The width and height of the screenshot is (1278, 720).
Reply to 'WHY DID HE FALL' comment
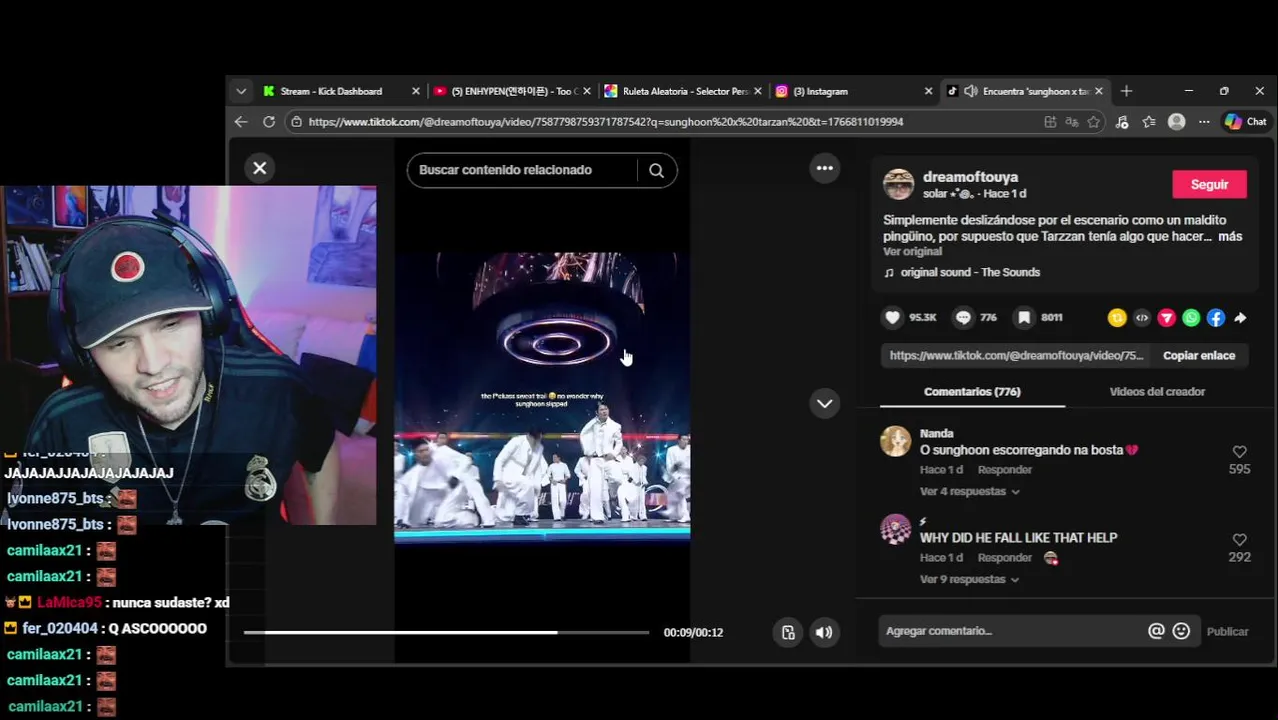[x=1005, y=558]
